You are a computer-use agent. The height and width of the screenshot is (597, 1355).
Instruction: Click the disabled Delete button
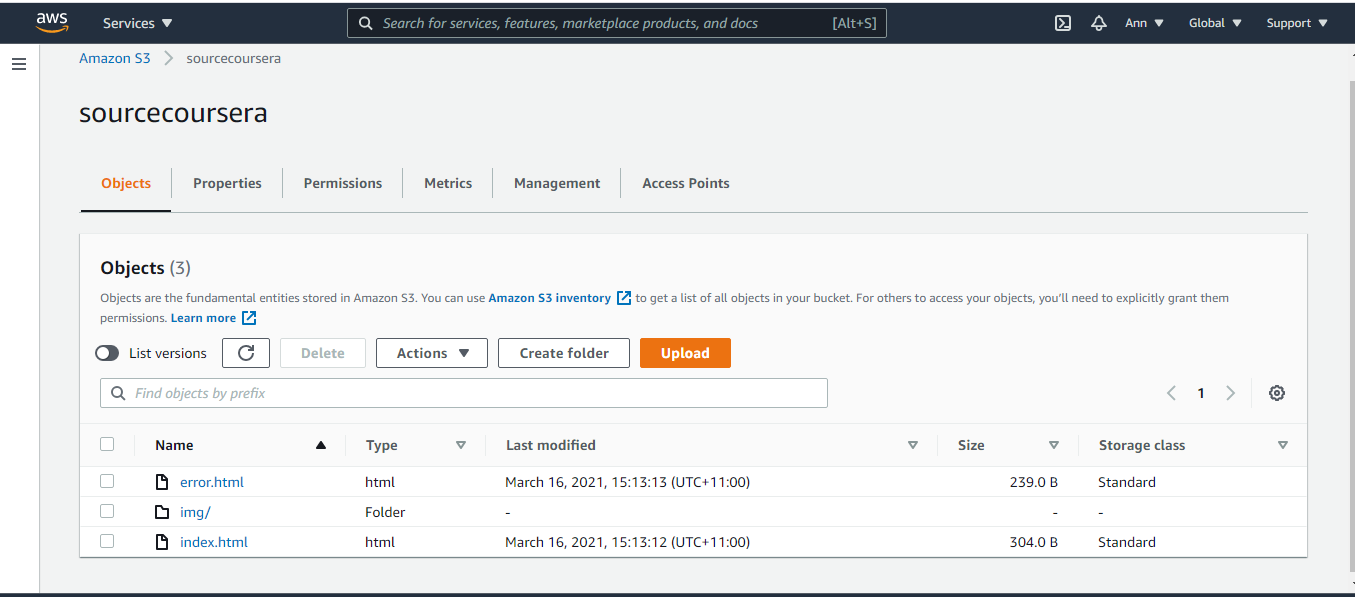pyautogui.click(x=323, y=353)
